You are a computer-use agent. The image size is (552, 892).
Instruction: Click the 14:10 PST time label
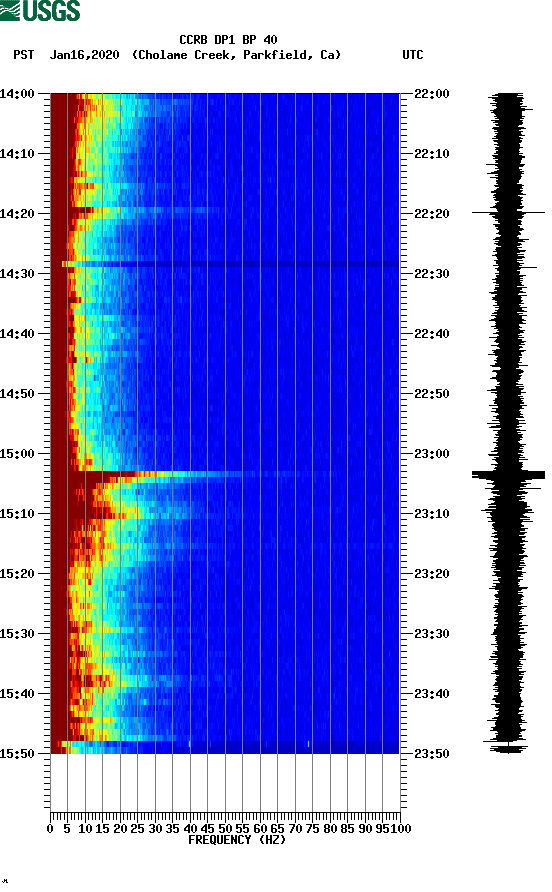[17, 154]
